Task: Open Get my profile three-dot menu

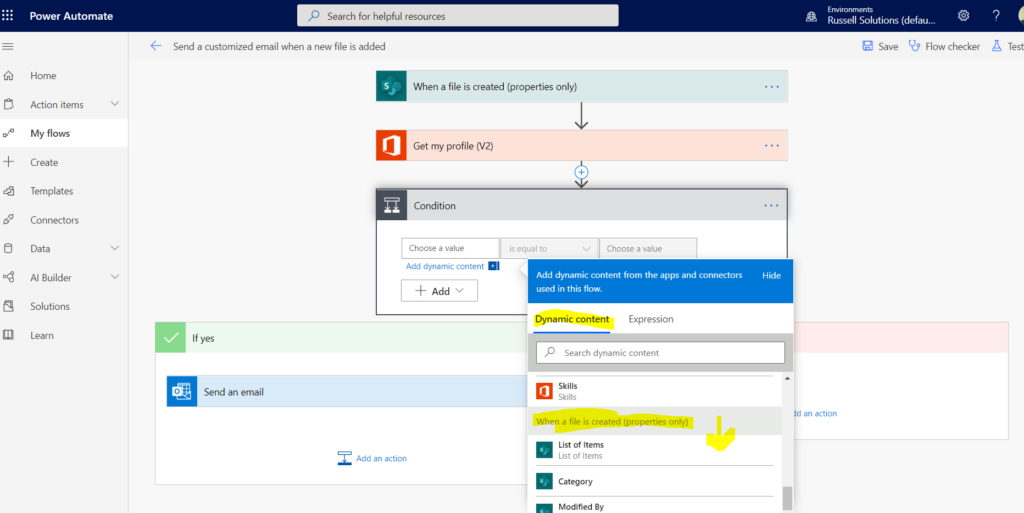Action: (x=772, y=146)
